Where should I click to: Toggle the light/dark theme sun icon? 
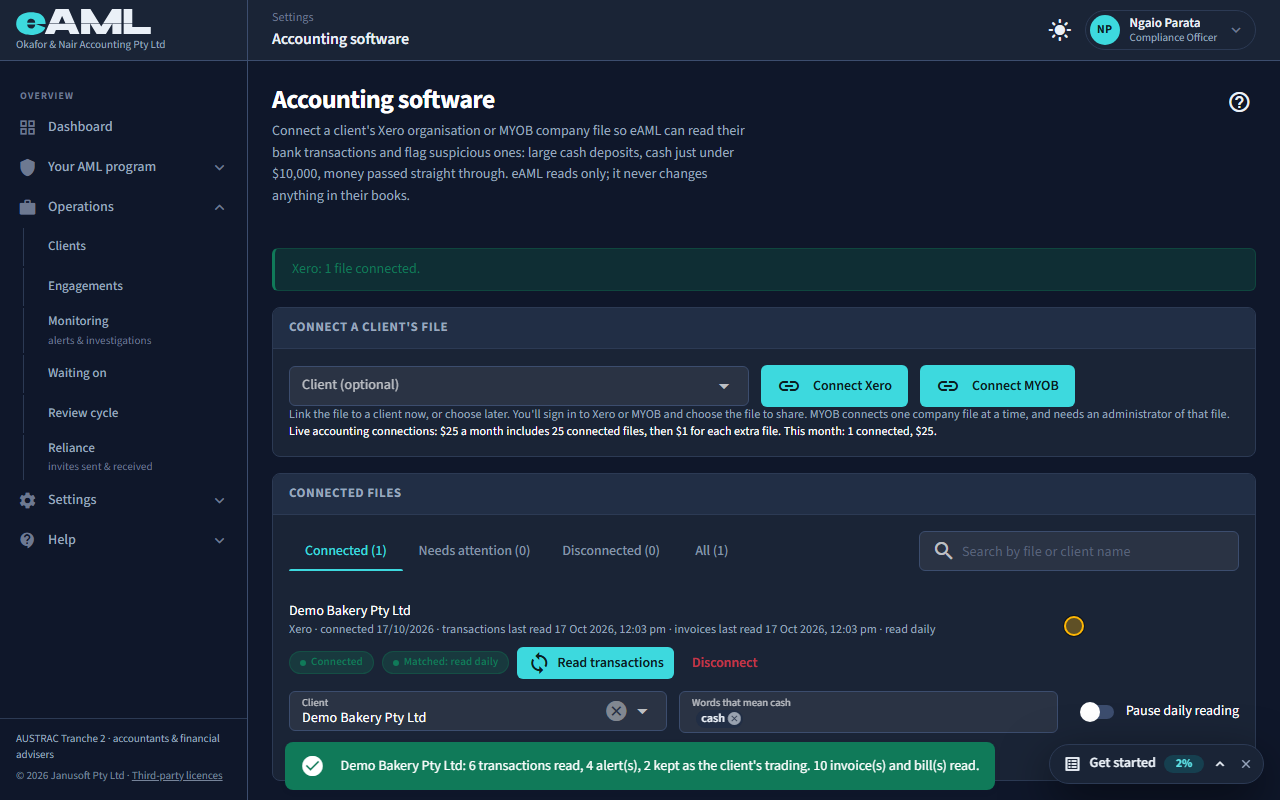coord(1059,30)
